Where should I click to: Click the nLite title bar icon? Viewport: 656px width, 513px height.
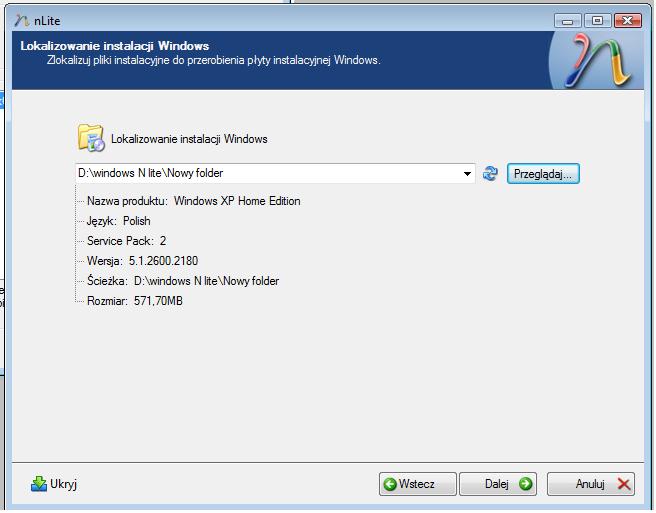(x=22, y=21)
